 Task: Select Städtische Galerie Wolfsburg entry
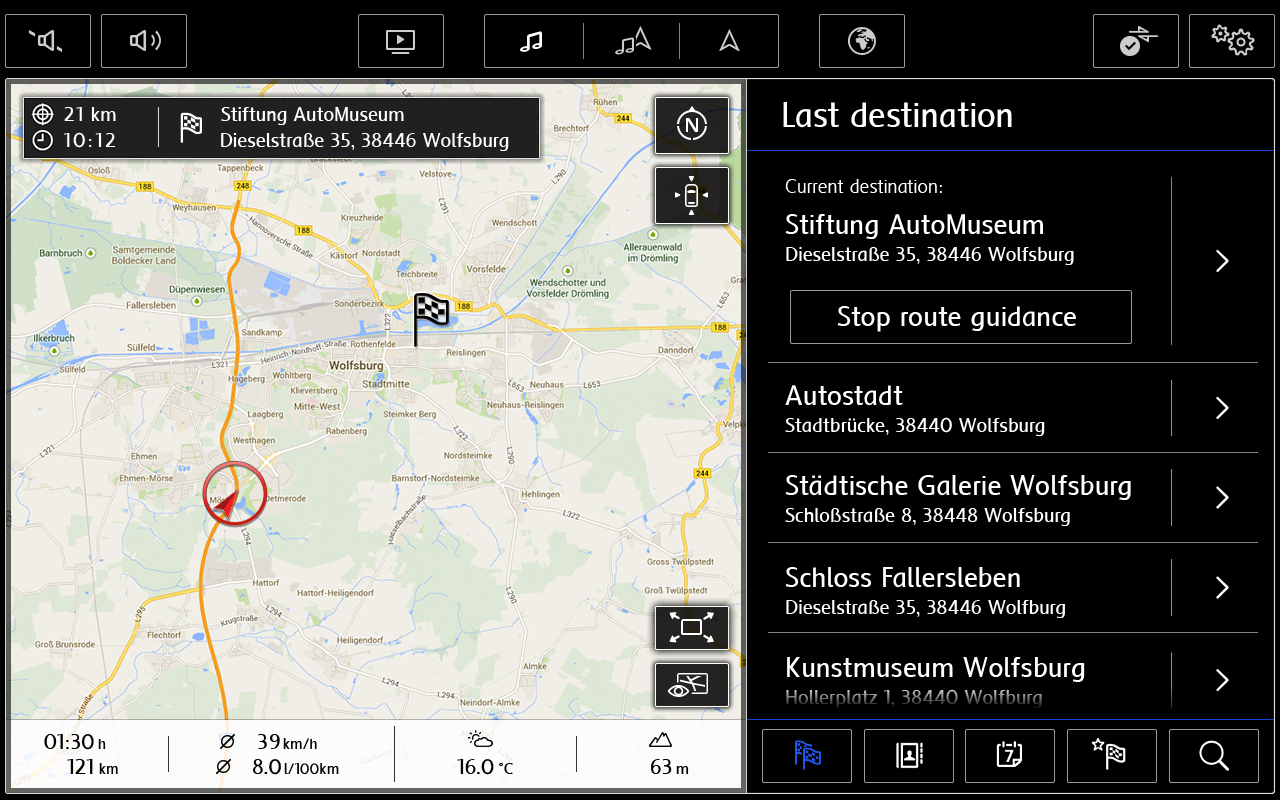[x=968, y=498]
